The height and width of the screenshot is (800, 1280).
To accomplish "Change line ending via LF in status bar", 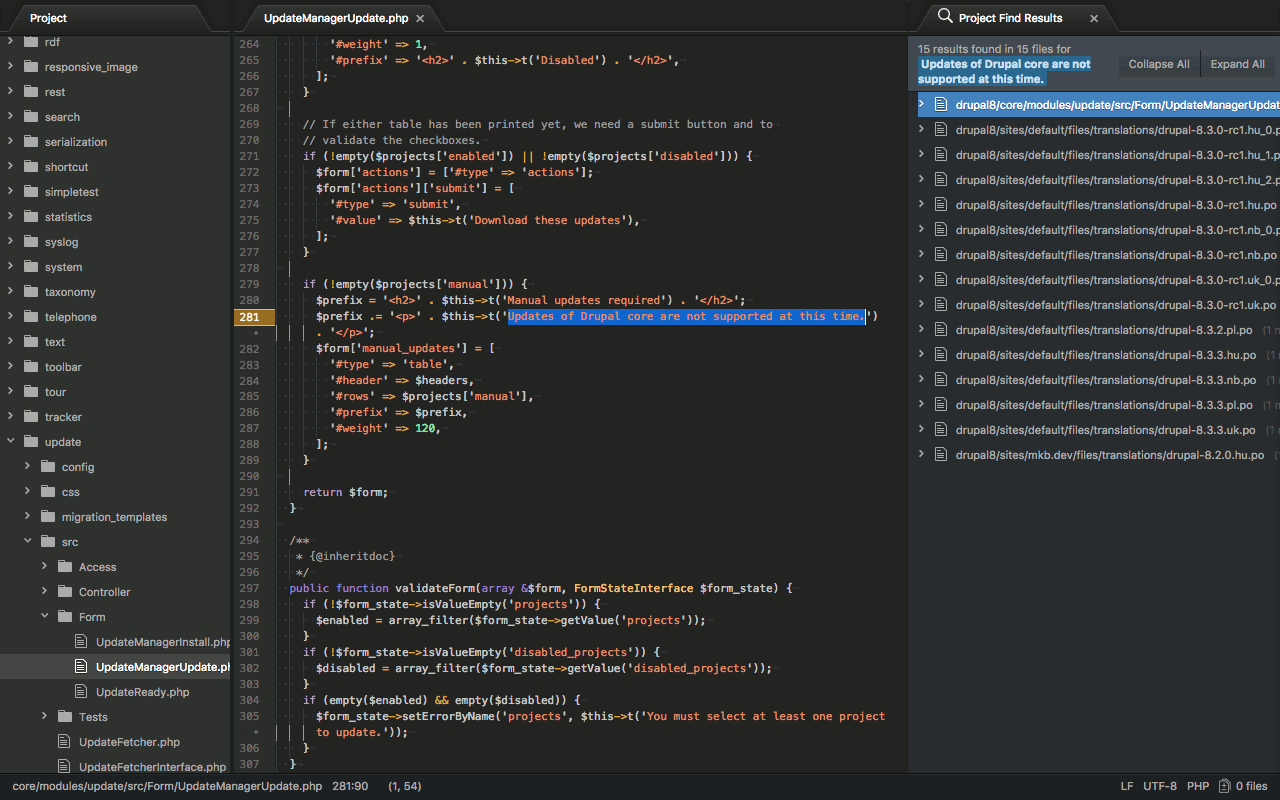I will tap(1127, 786).
